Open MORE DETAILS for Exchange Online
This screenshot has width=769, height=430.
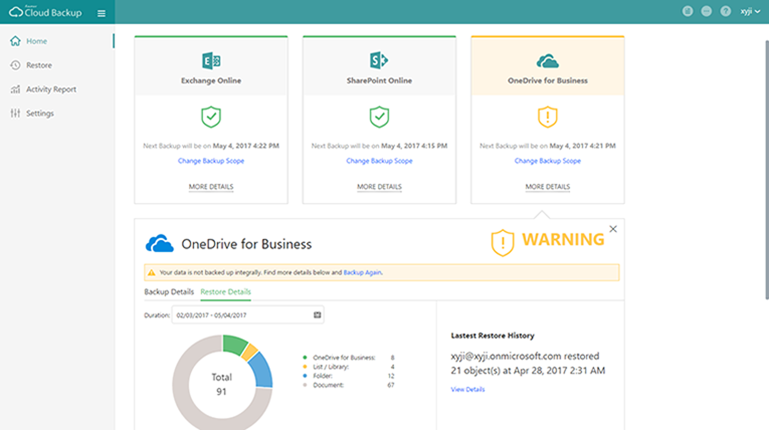click(x=211, y=187)
